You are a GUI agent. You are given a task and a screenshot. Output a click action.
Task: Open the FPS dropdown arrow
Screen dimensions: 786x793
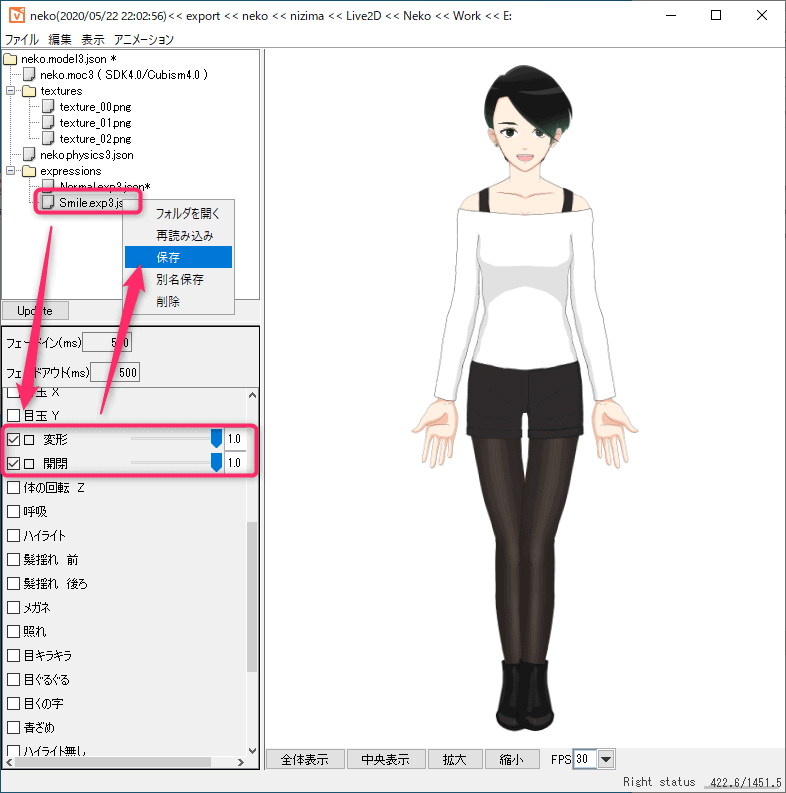tap(606, 759)
